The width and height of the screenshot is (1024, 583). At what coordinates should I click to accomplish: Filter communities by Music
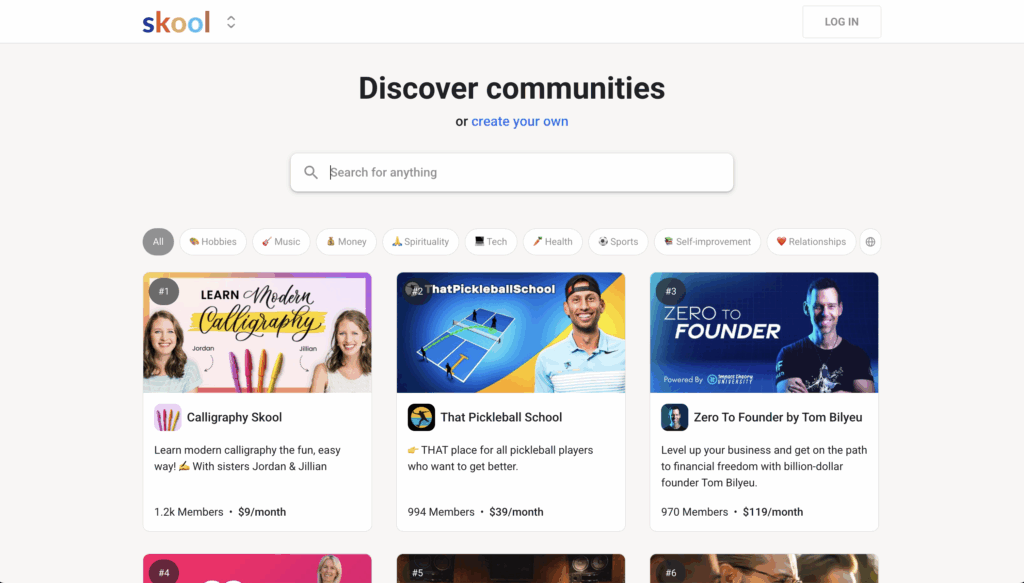coord(281,242)
